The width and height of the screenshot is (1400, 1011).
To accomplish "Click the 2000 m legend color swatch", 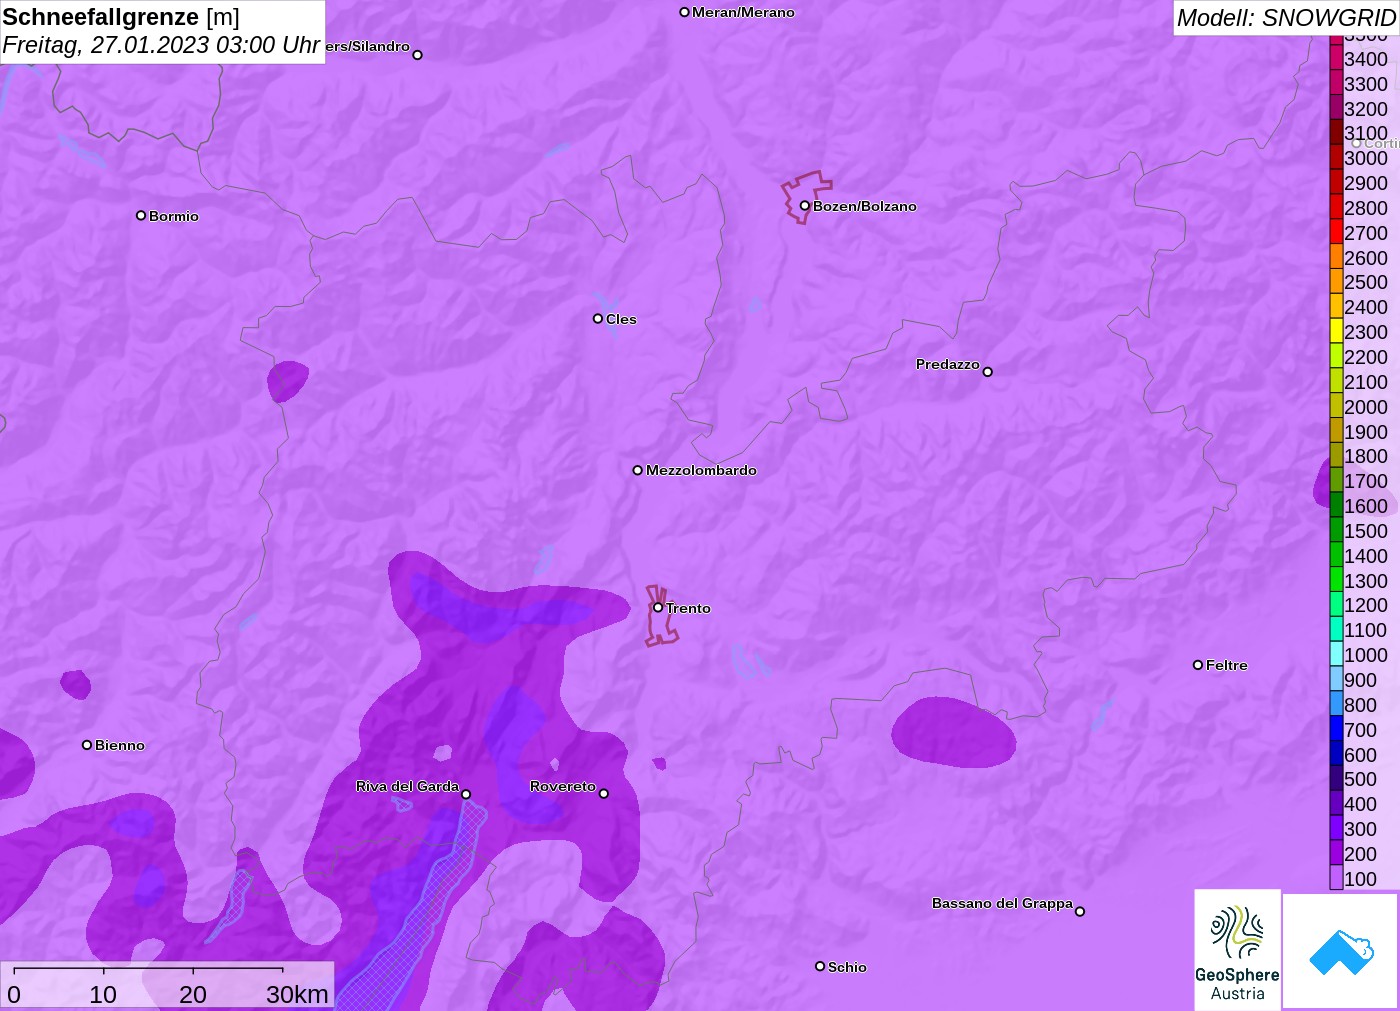I will click(x=1336, y=406).
